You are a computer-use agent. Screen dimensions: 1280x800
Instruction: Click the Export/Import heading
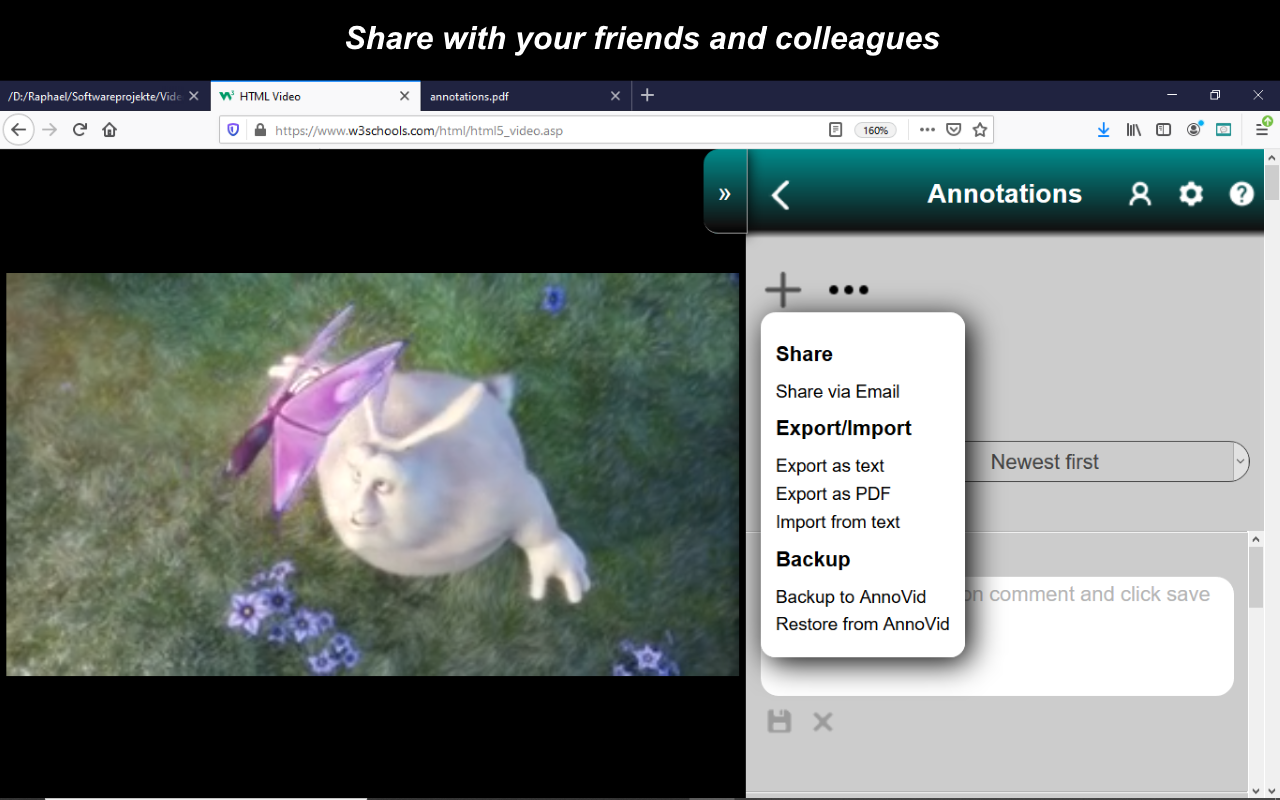[x=844, y=428]
